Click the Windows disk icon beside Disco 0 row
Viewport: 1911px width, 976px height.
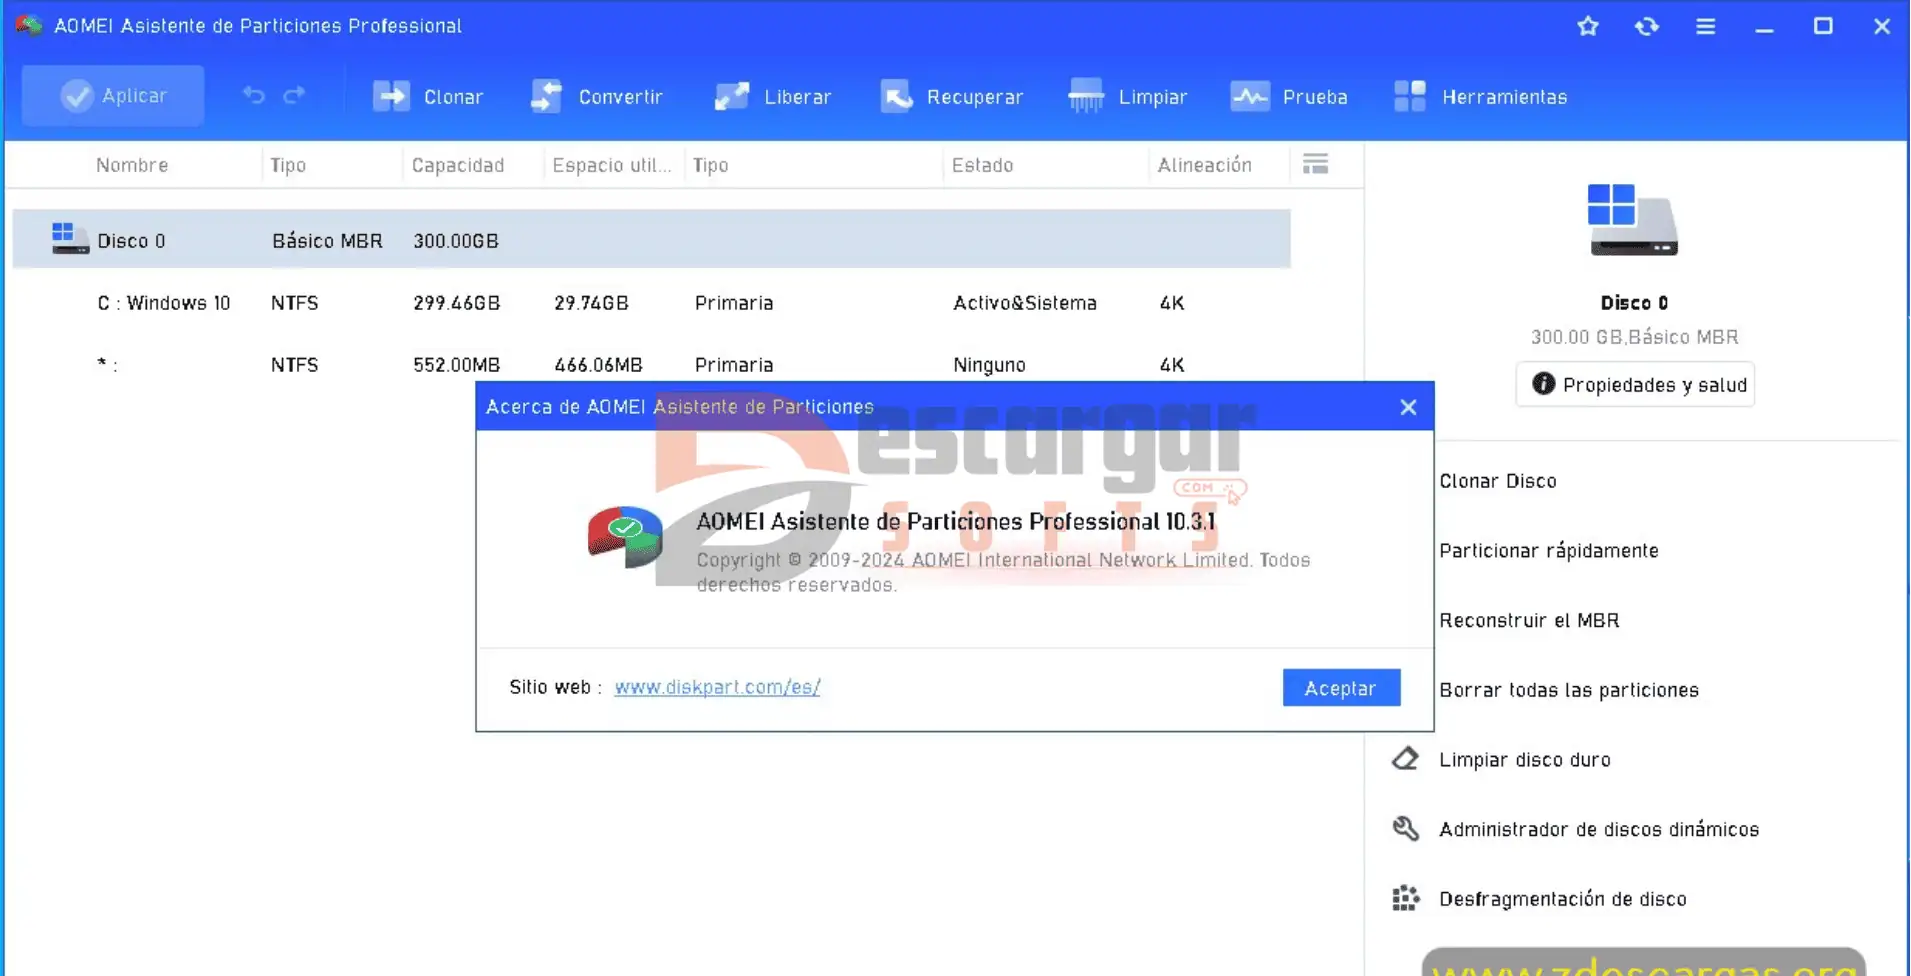click(69, 239)
